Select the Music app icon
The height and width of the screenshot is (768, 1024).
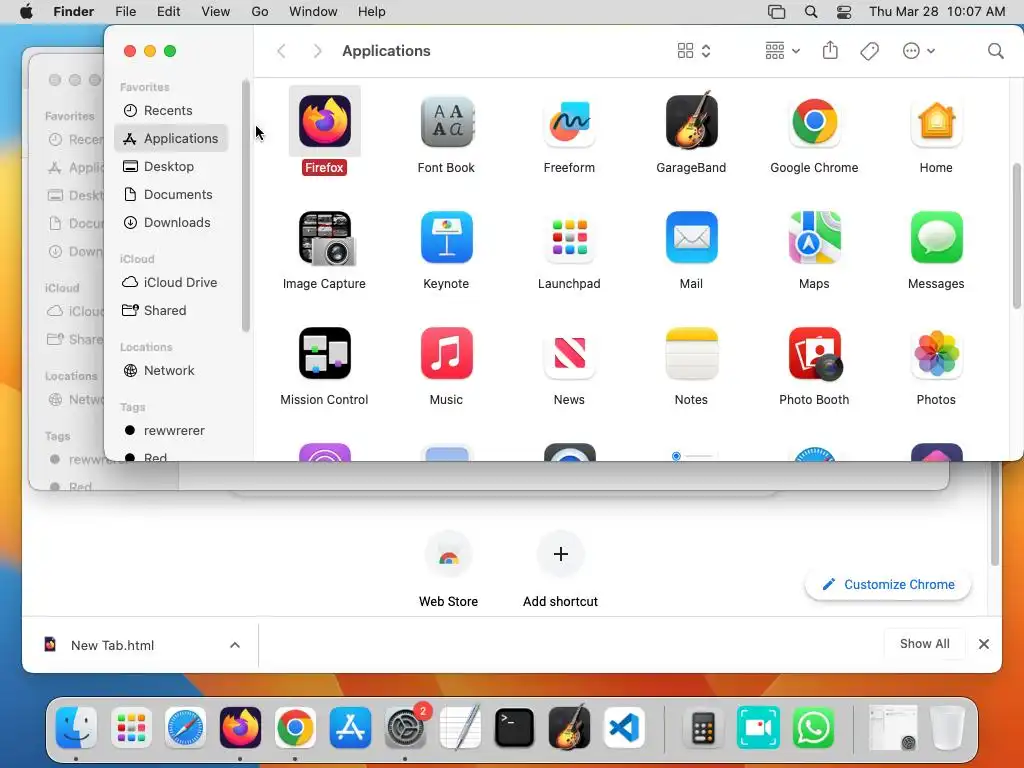(x=447, y=353)
